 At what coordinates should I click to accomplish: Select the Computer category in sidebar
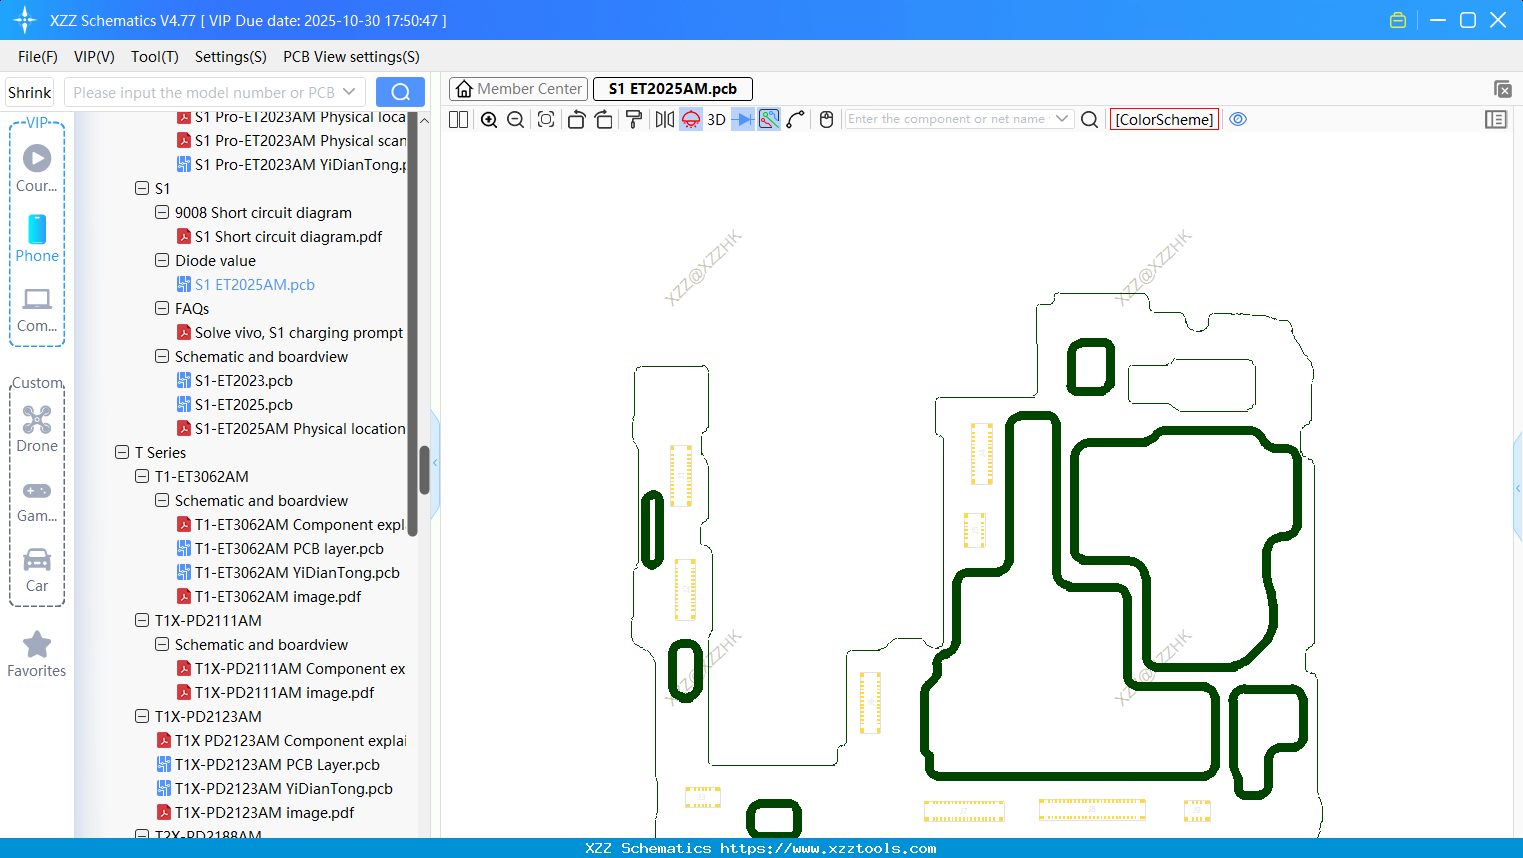pos(37,309)
